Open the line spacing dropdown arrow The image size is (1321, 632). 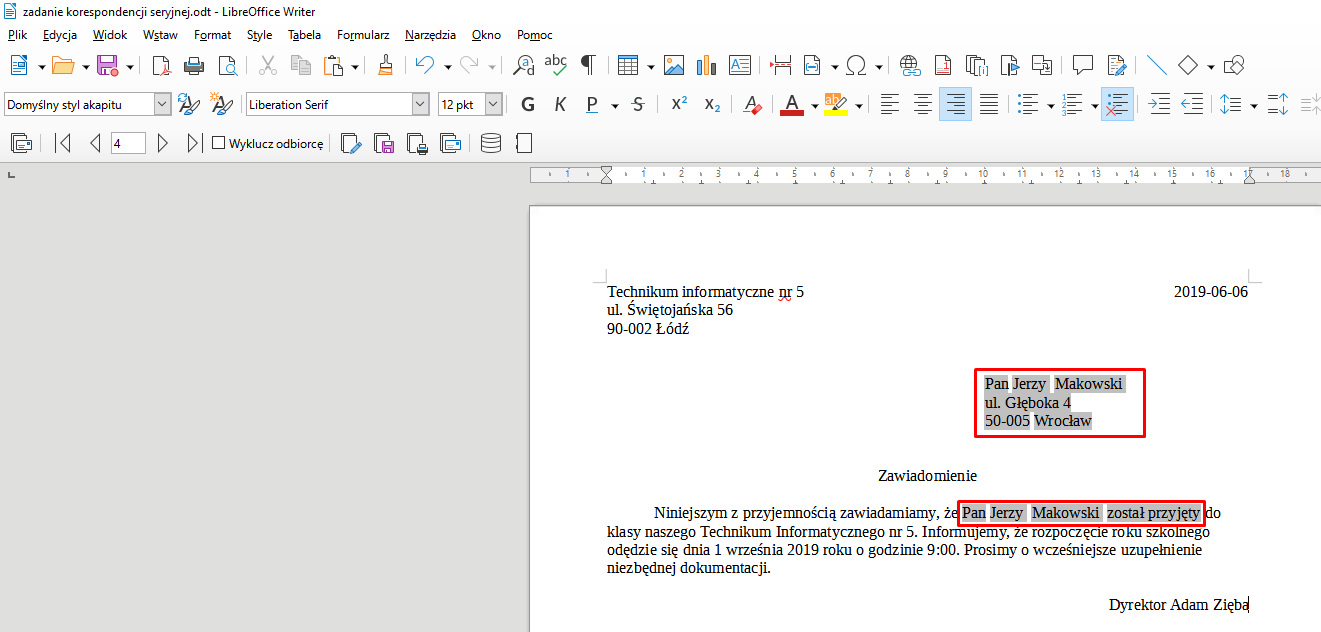pos(1252,105)
